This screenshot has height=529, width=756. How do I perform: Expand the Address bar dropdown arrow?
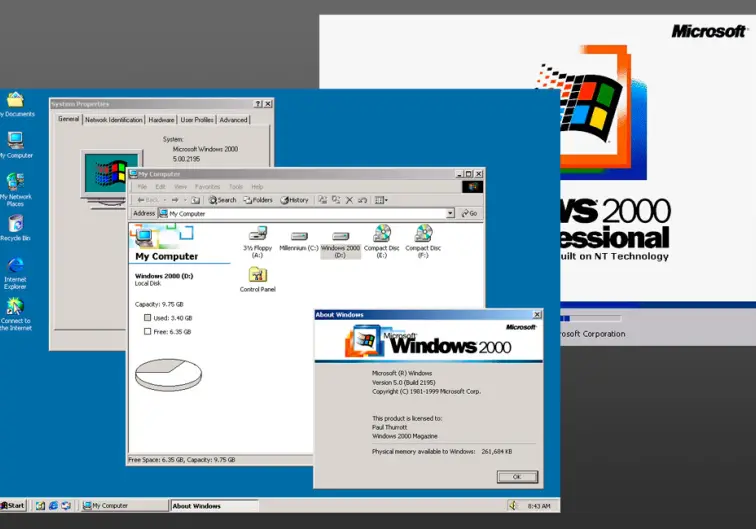[x=451, y=213]
